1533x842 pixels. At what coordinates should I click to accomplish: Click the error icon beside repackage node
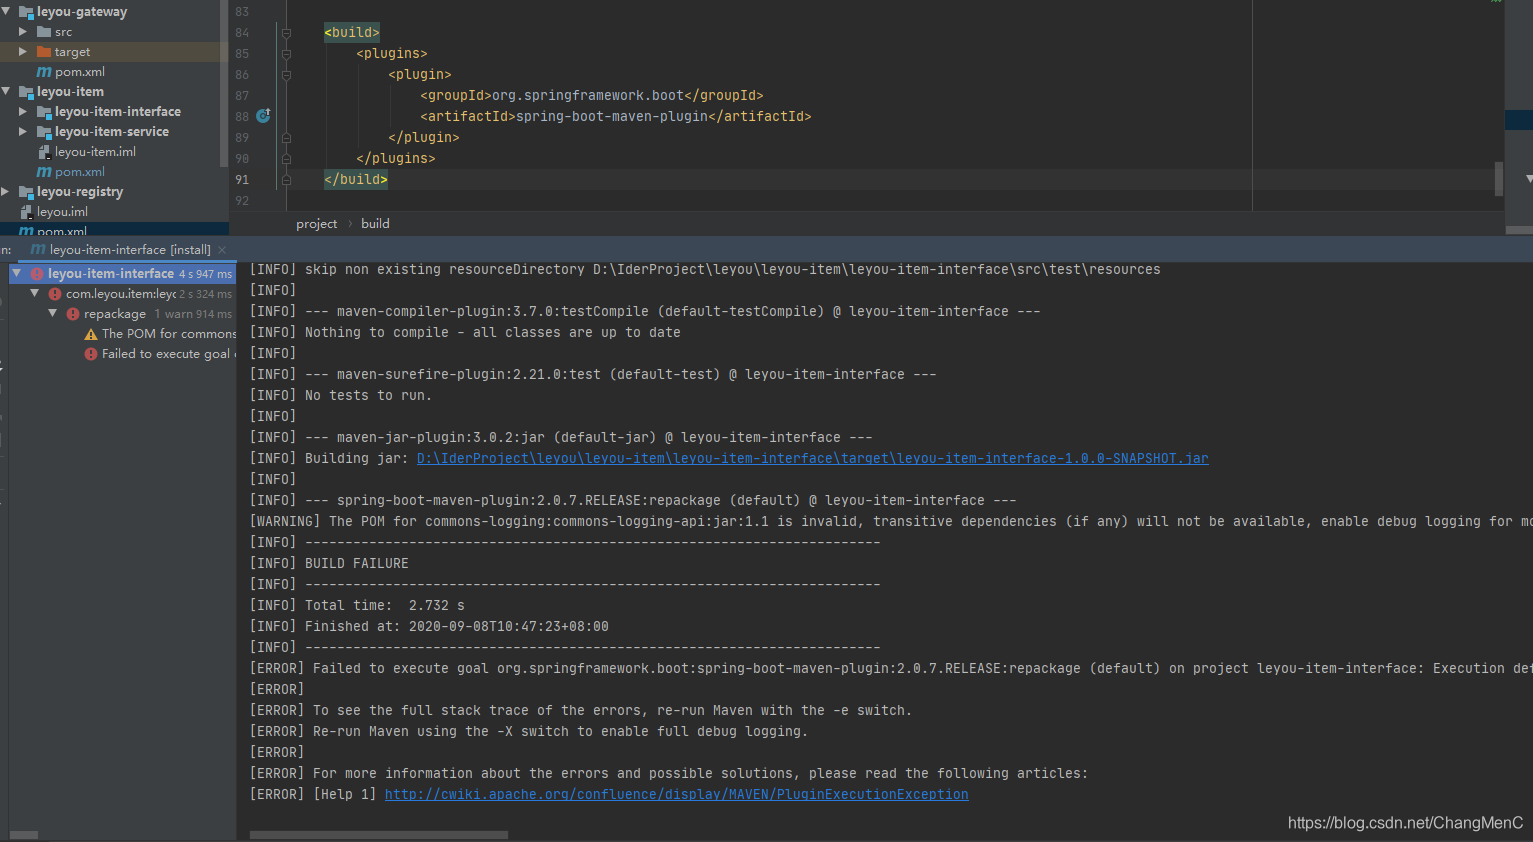click(x=73, y=314)
